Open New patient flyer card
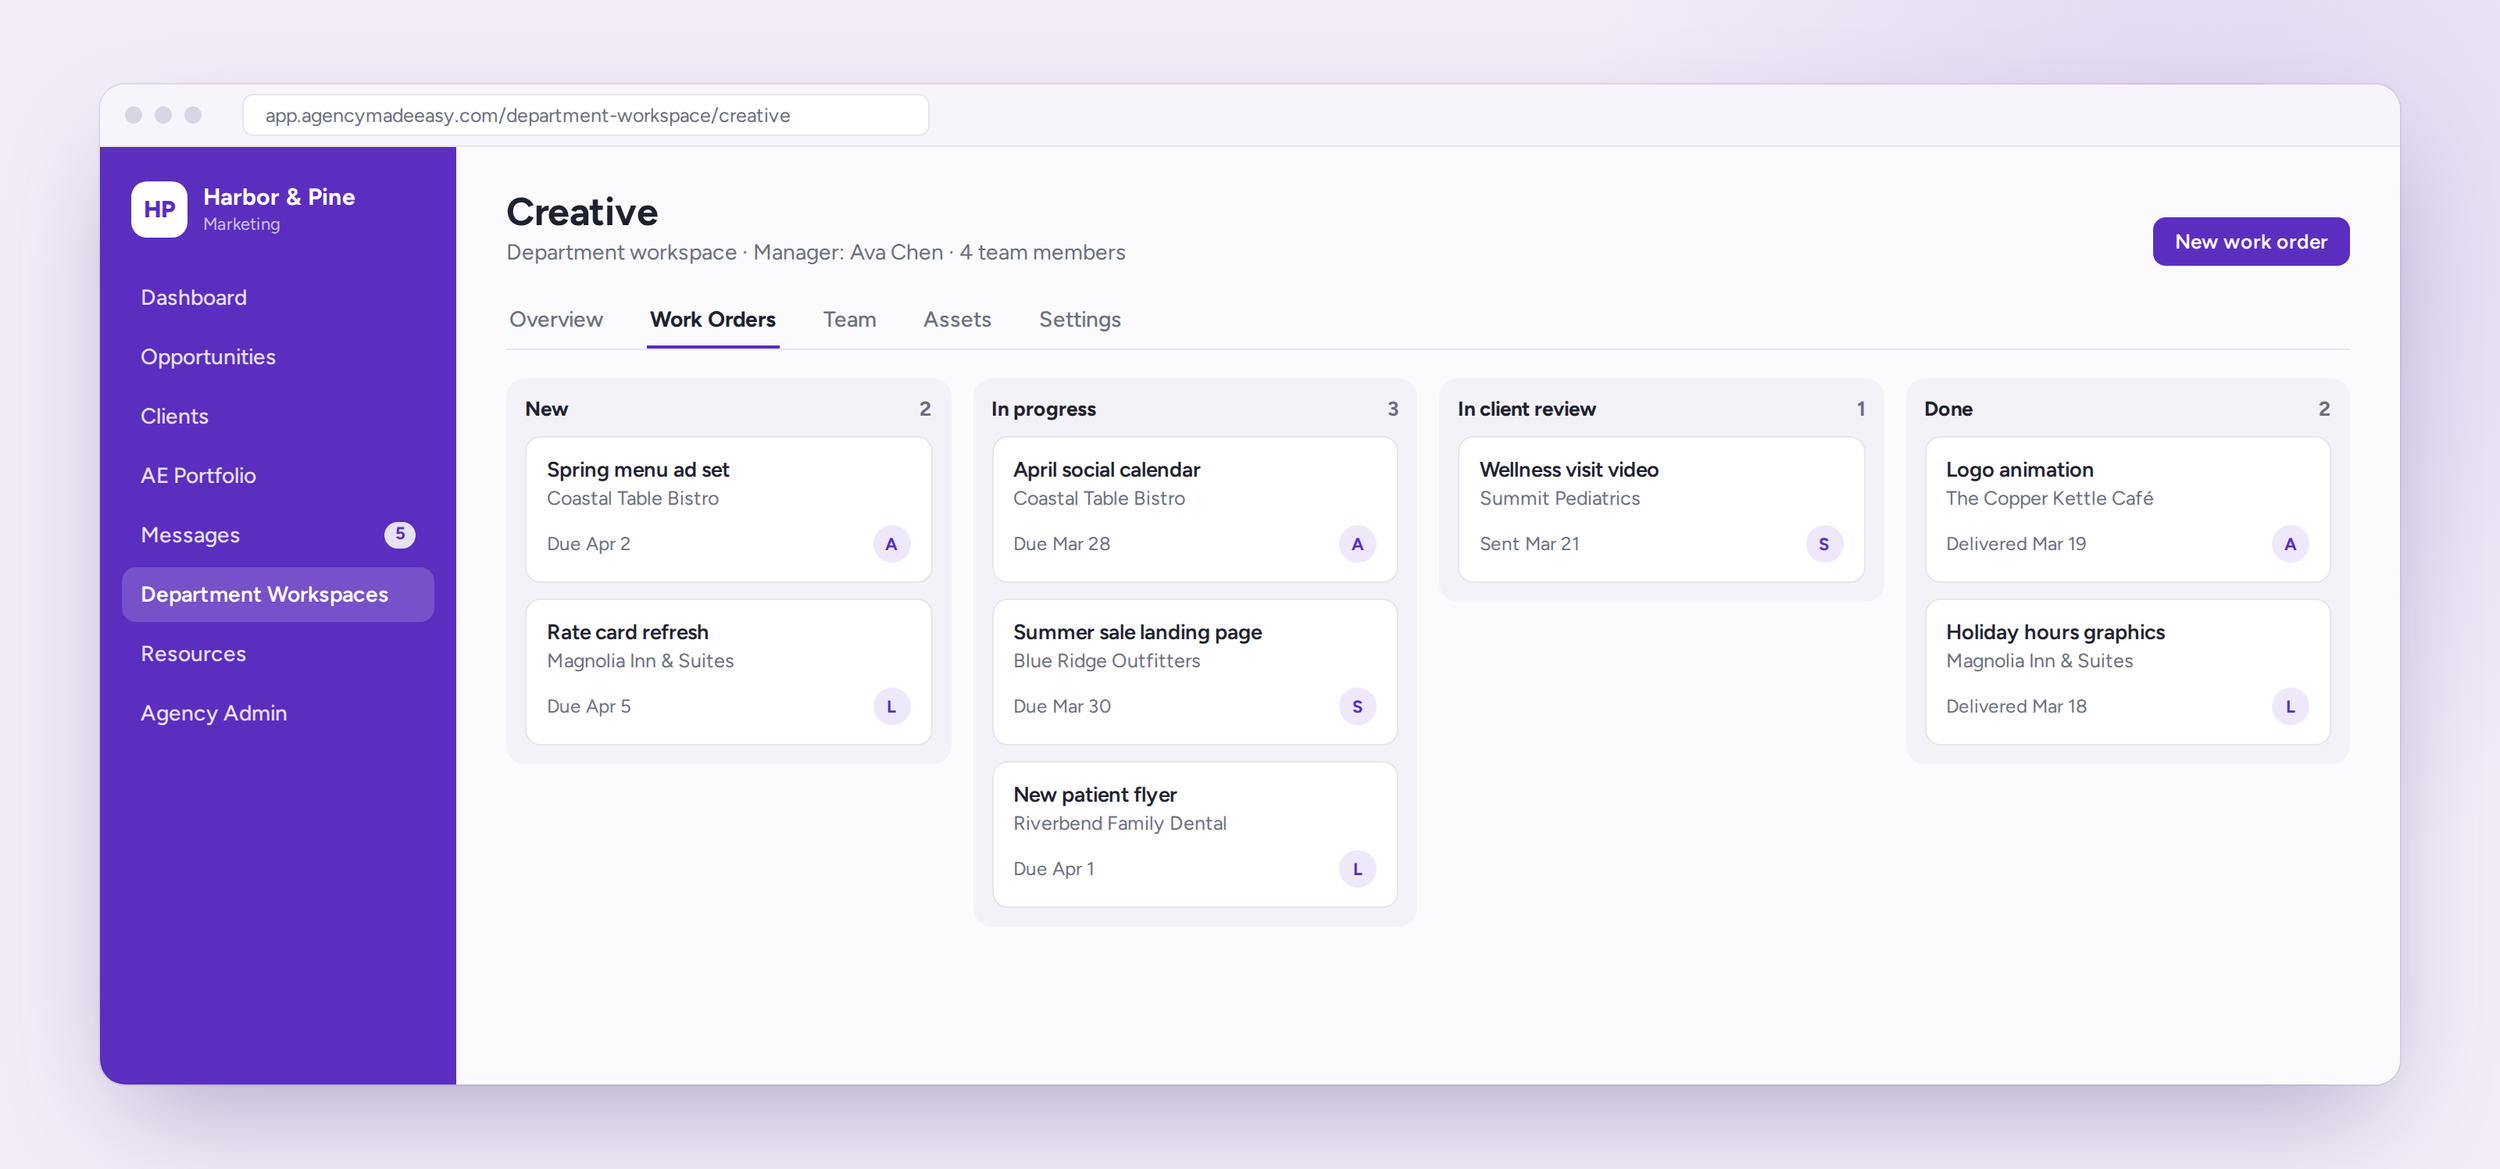Viewport: 2500px width, 1169px height. point(1195,835)
